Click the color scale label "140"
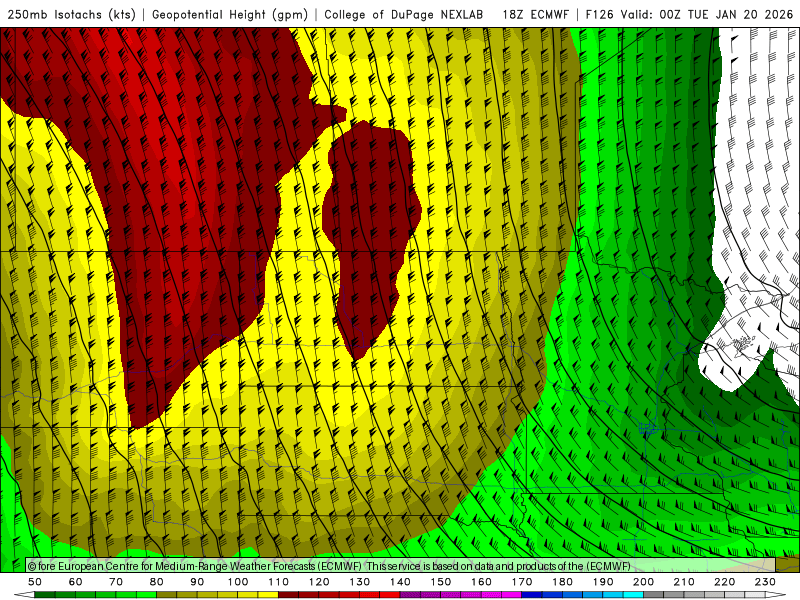This screenshot has height=600, width=800. point(400,582)
